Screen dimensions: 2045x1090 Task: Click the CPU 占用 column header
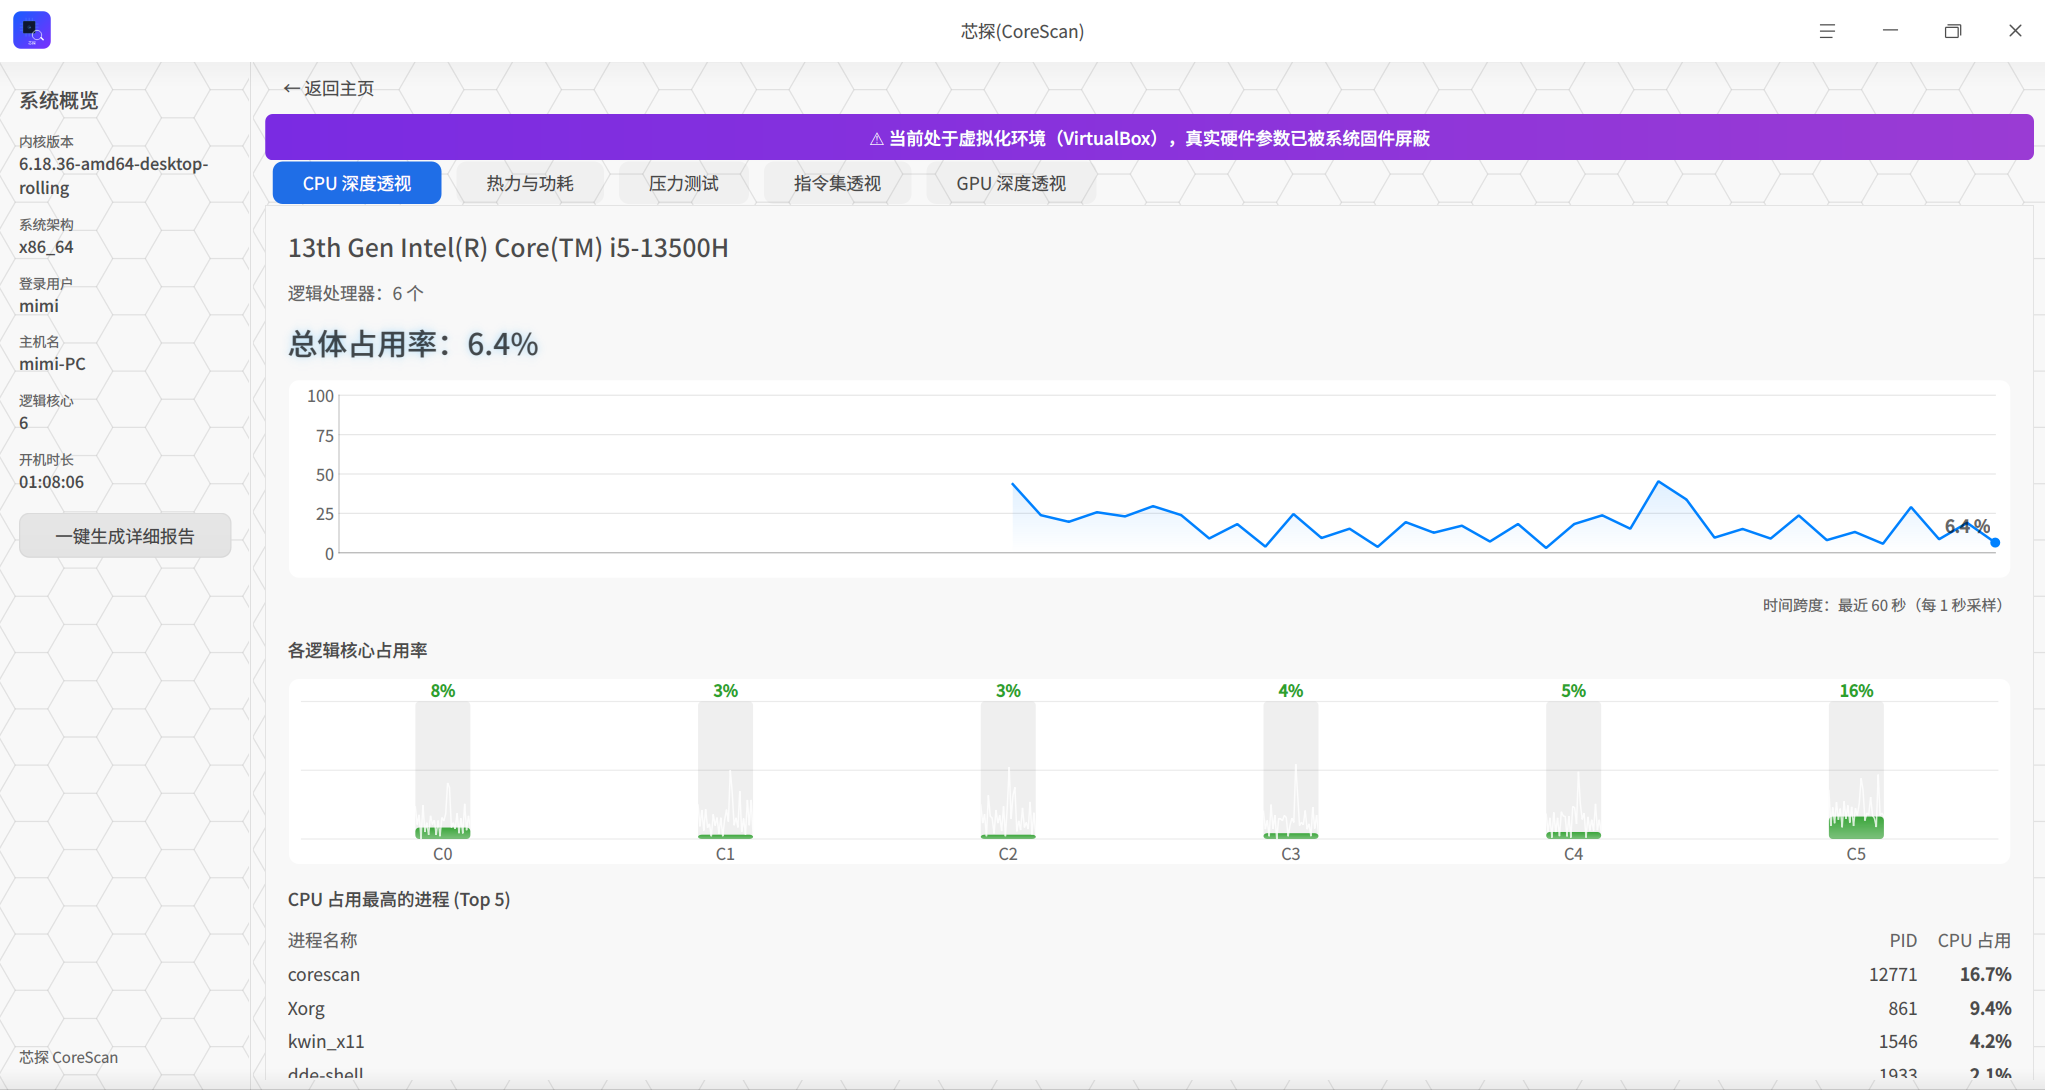(x=1974, y=940)
